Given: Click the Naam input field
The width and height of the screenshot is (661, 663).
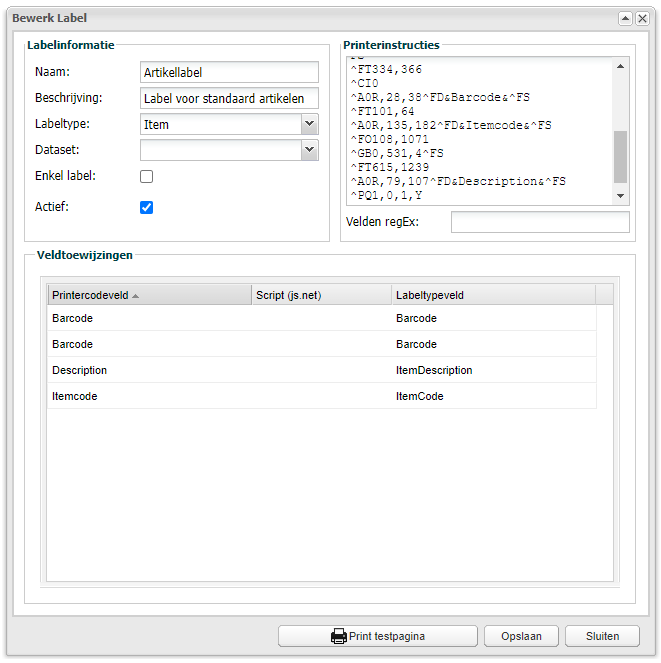Looking at the screenshot, I should tap(229, 72).
